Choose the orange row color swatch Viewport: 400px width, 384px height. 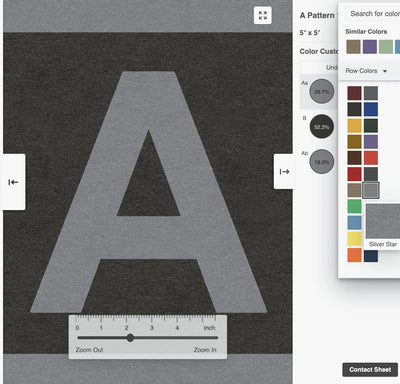click(354, 255)
